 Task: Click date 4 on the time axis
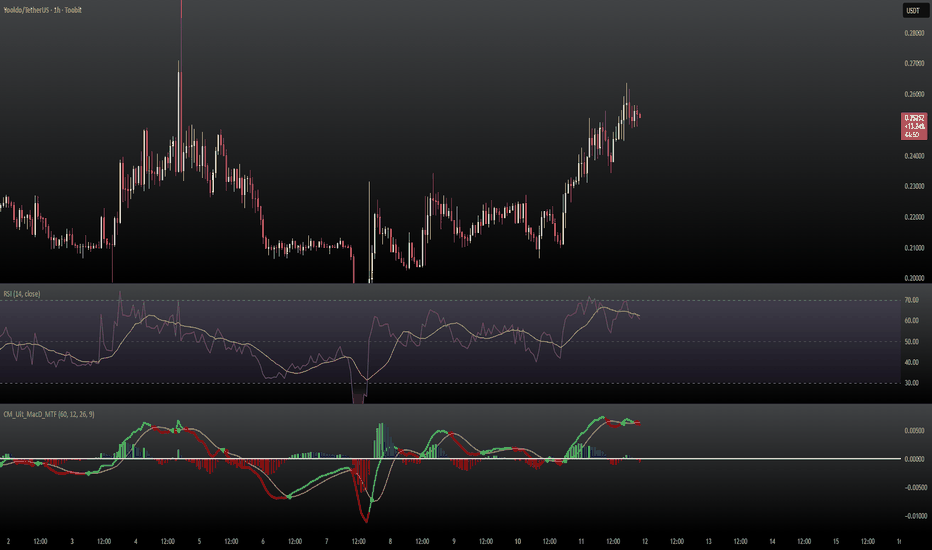click(136, 541)
